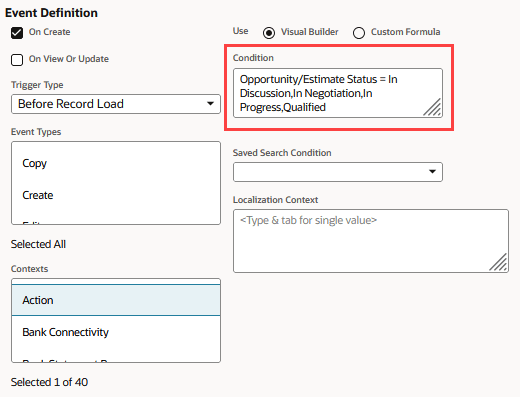Click the Trigger Type dropdown arrow

210,104
